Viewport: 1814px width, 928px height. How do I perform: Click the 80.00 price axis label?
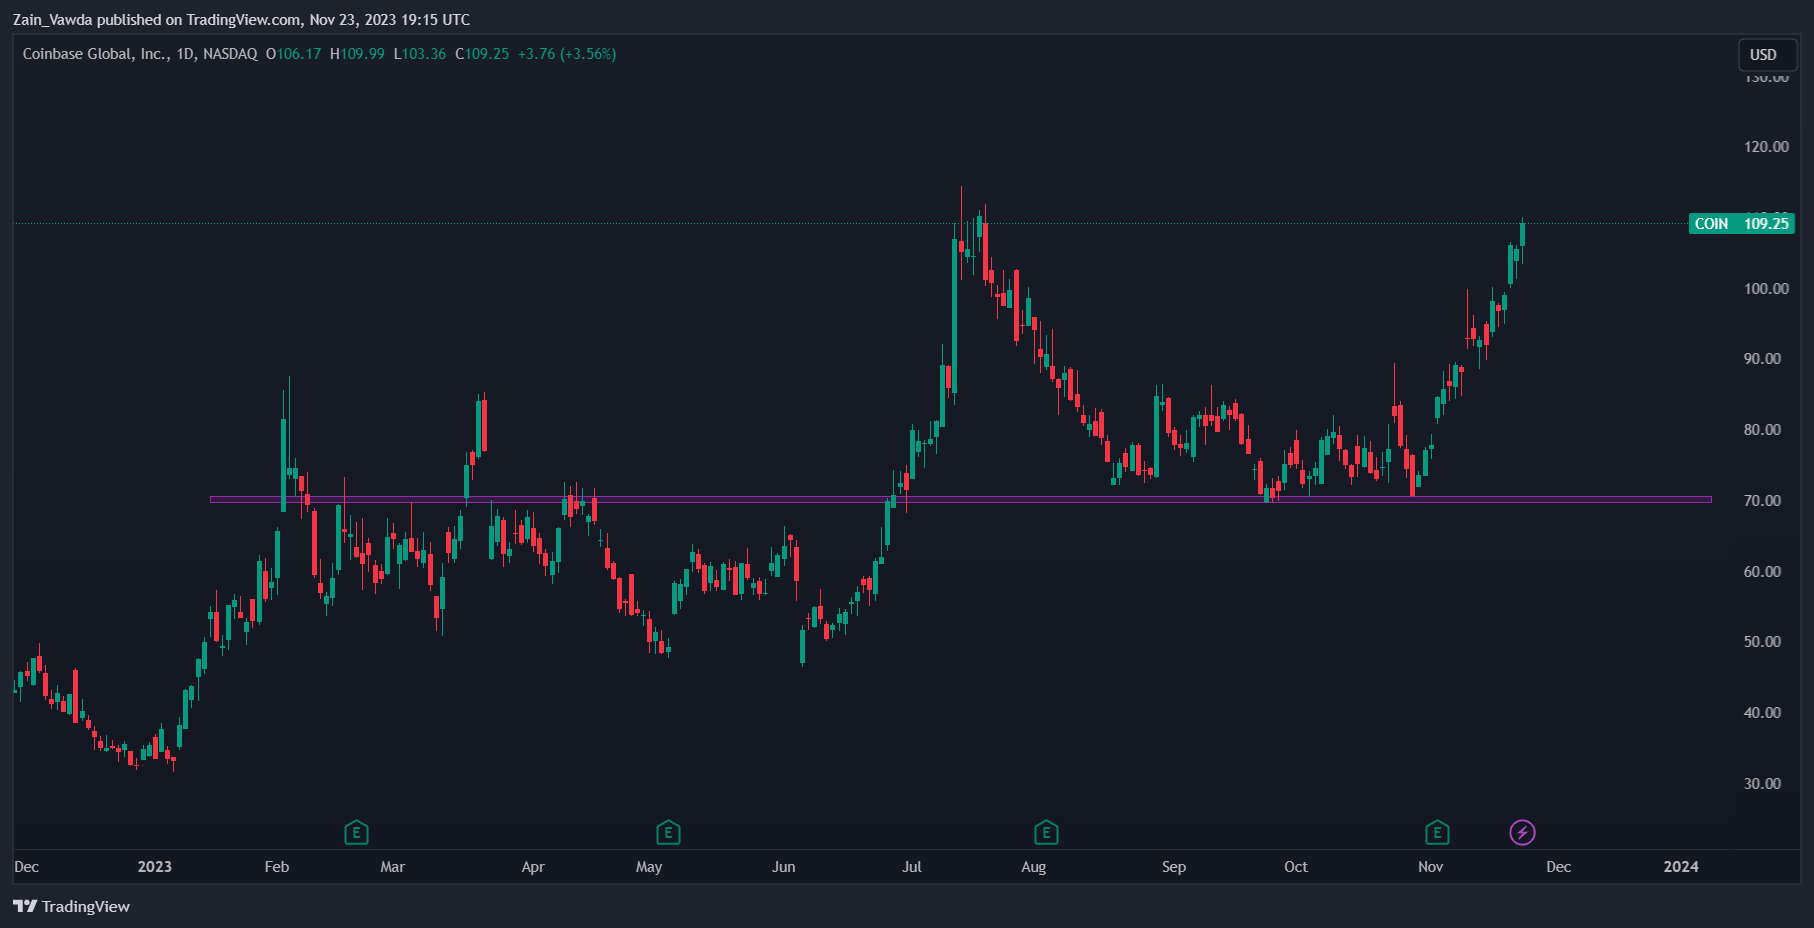point(1762,430)
